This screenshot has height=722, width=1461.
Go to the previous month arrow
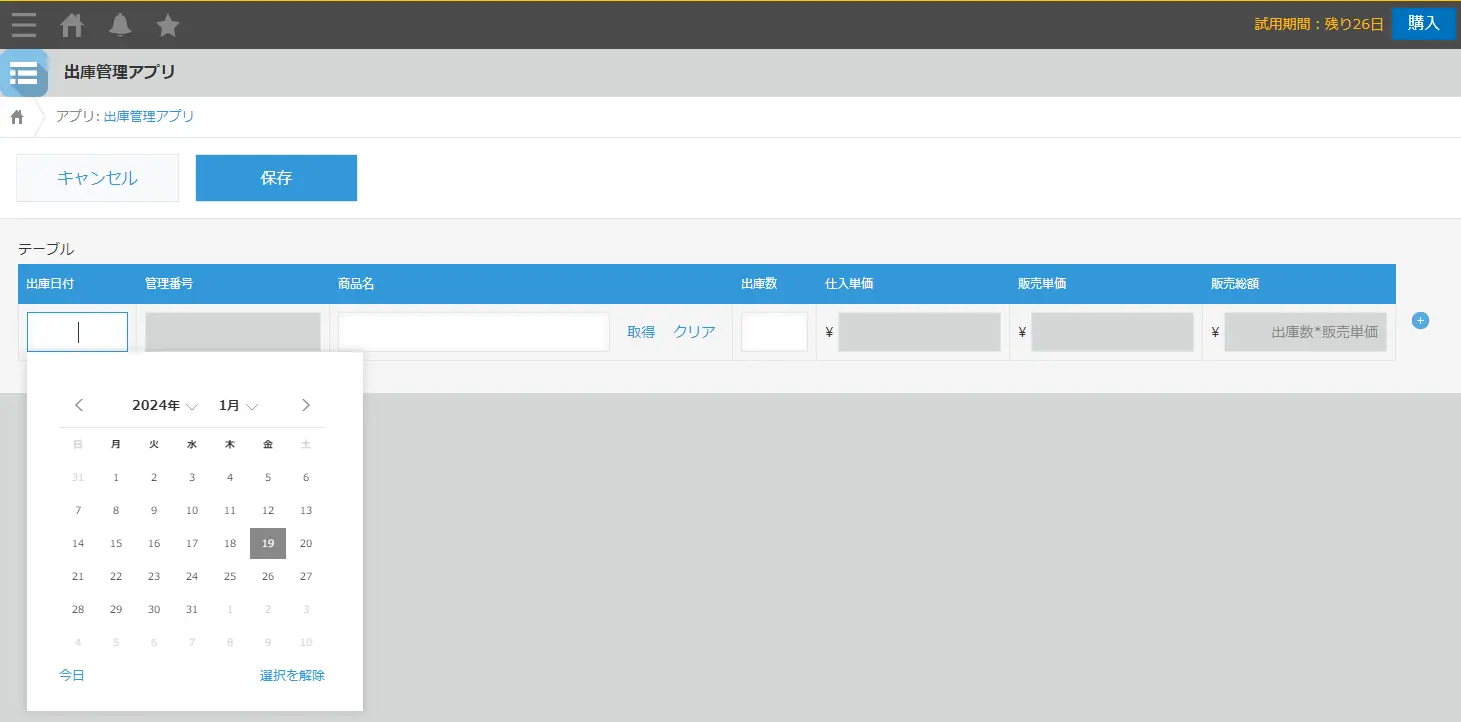click(x=79, y=405)
